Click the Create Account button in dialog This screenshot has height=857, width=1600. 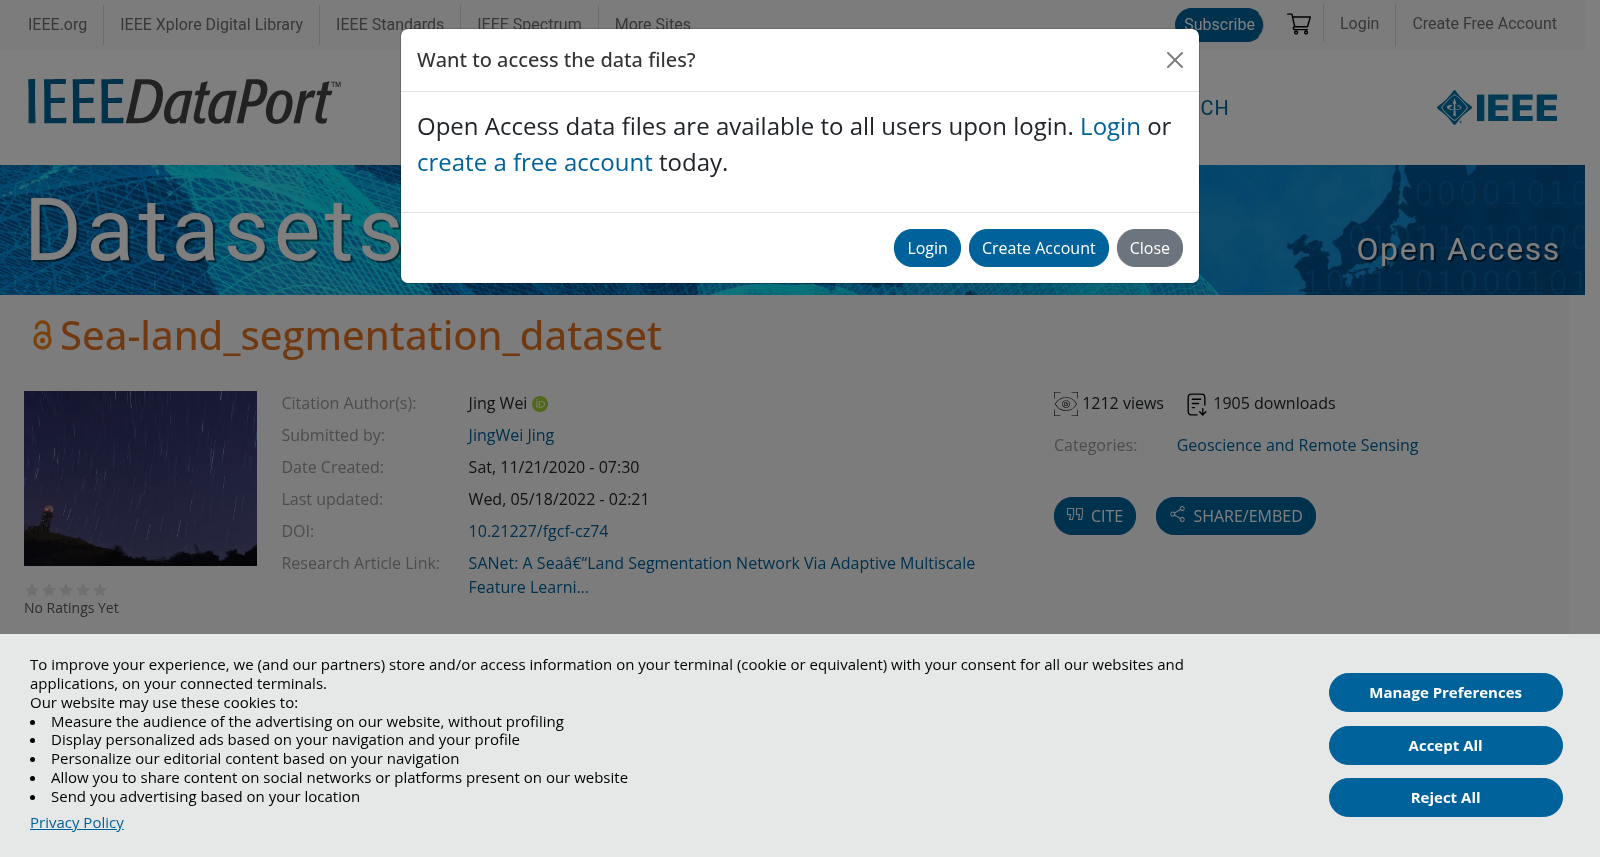(1038, 248)
